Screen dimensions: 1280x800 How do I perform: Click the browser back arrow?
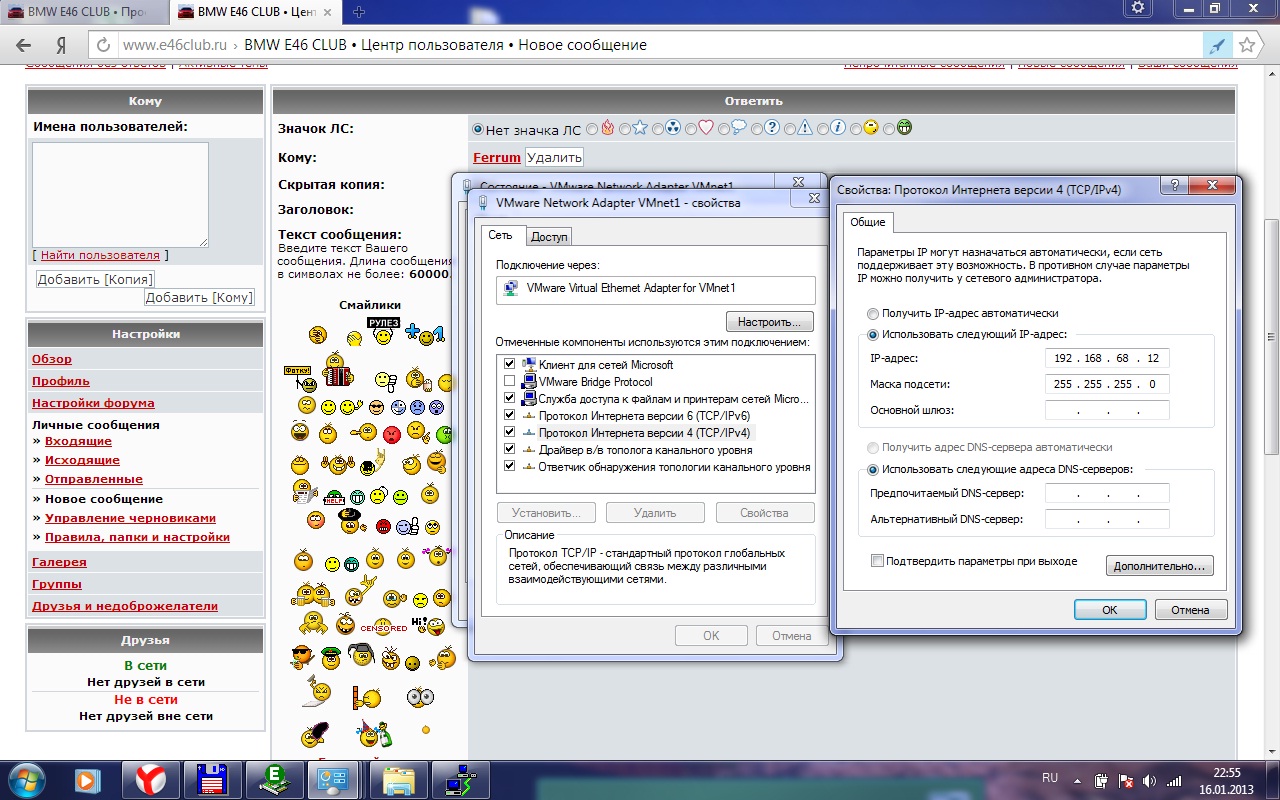pyautogui.click(x=24, y=45)
